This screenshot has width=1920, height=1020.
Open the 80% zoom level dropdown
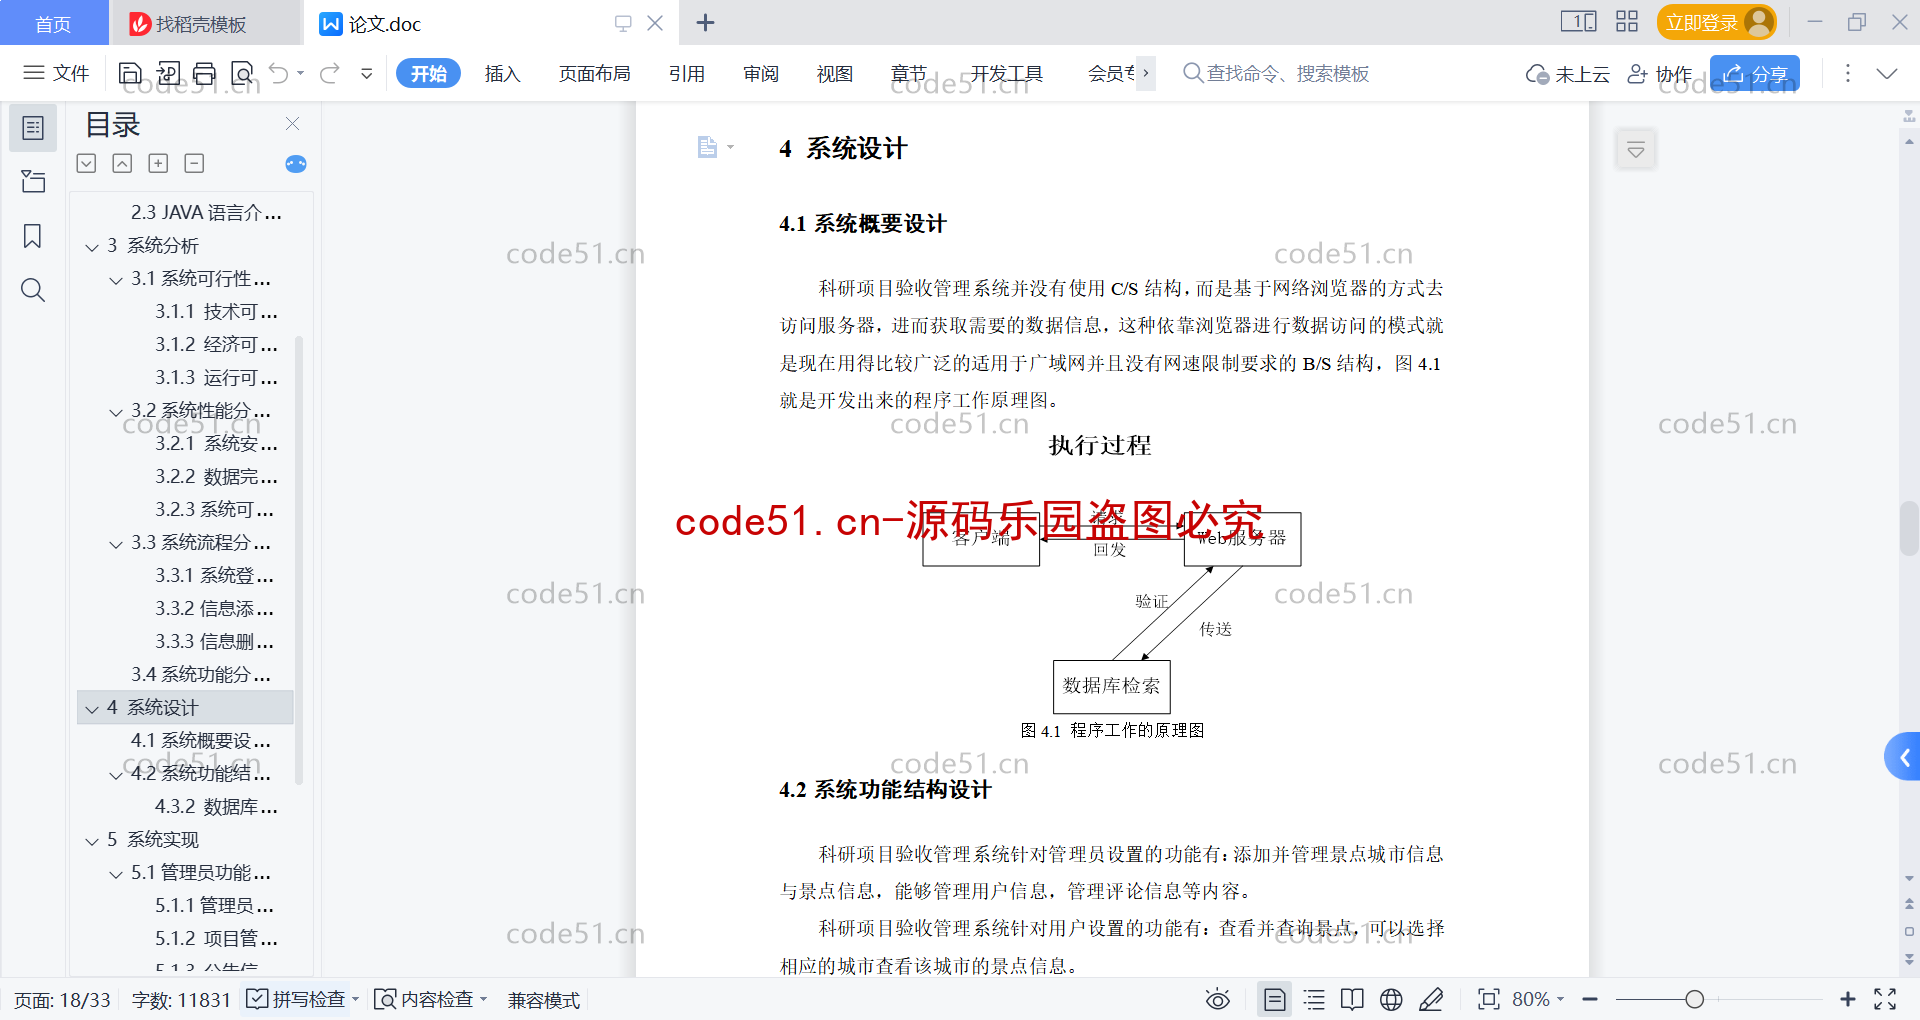[1538, 999]
